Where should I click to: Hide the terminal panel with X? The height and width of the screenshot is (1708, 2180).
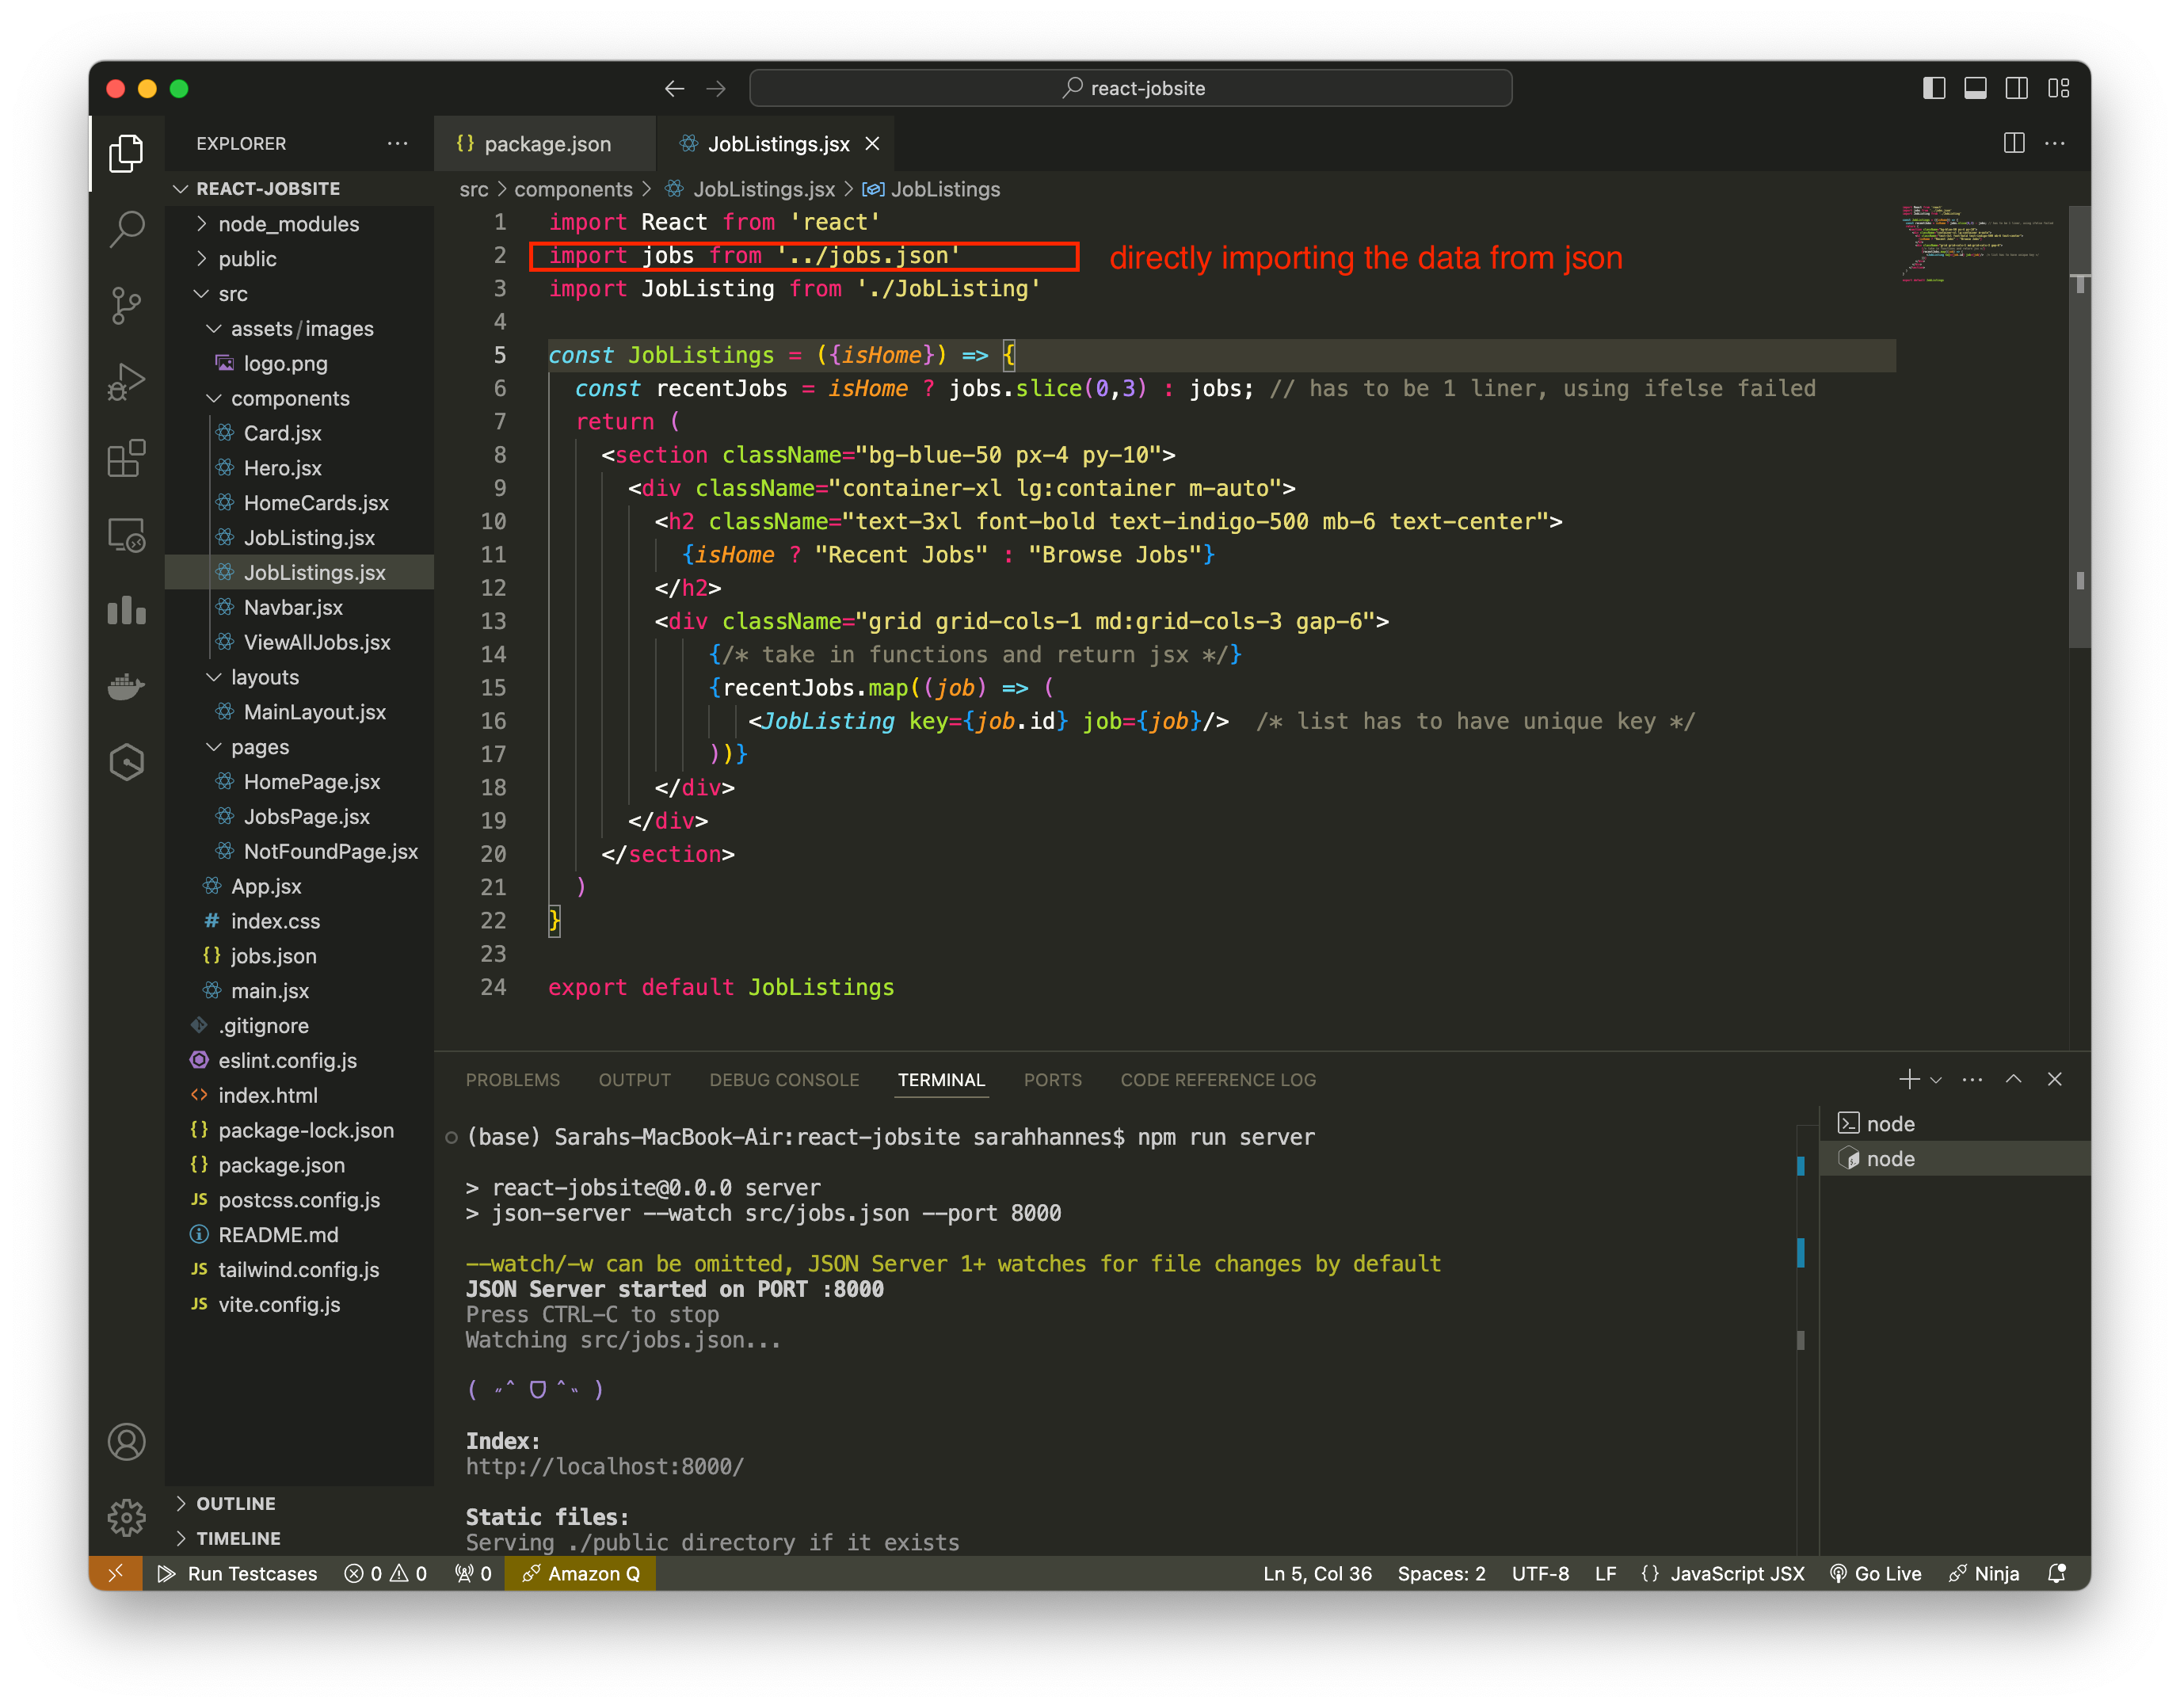2054,1079
